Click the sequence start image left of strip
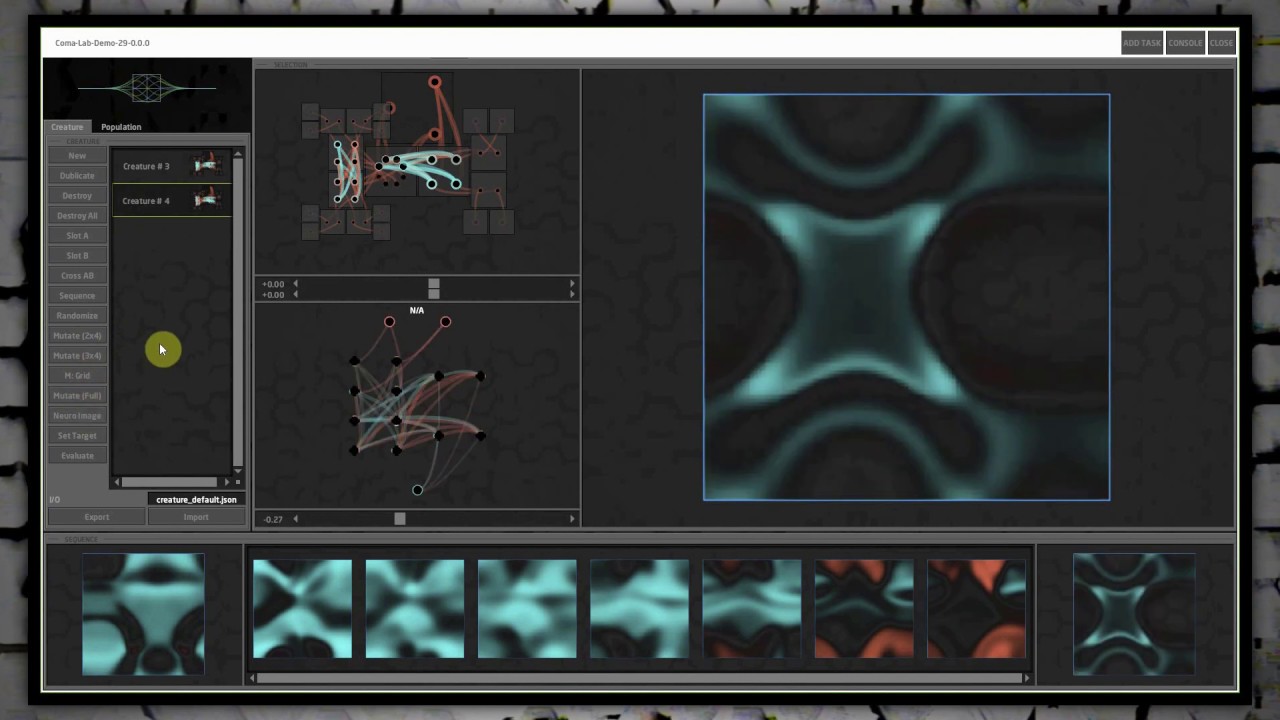Viewport: 1280px width, 720px height. [143, 614]
